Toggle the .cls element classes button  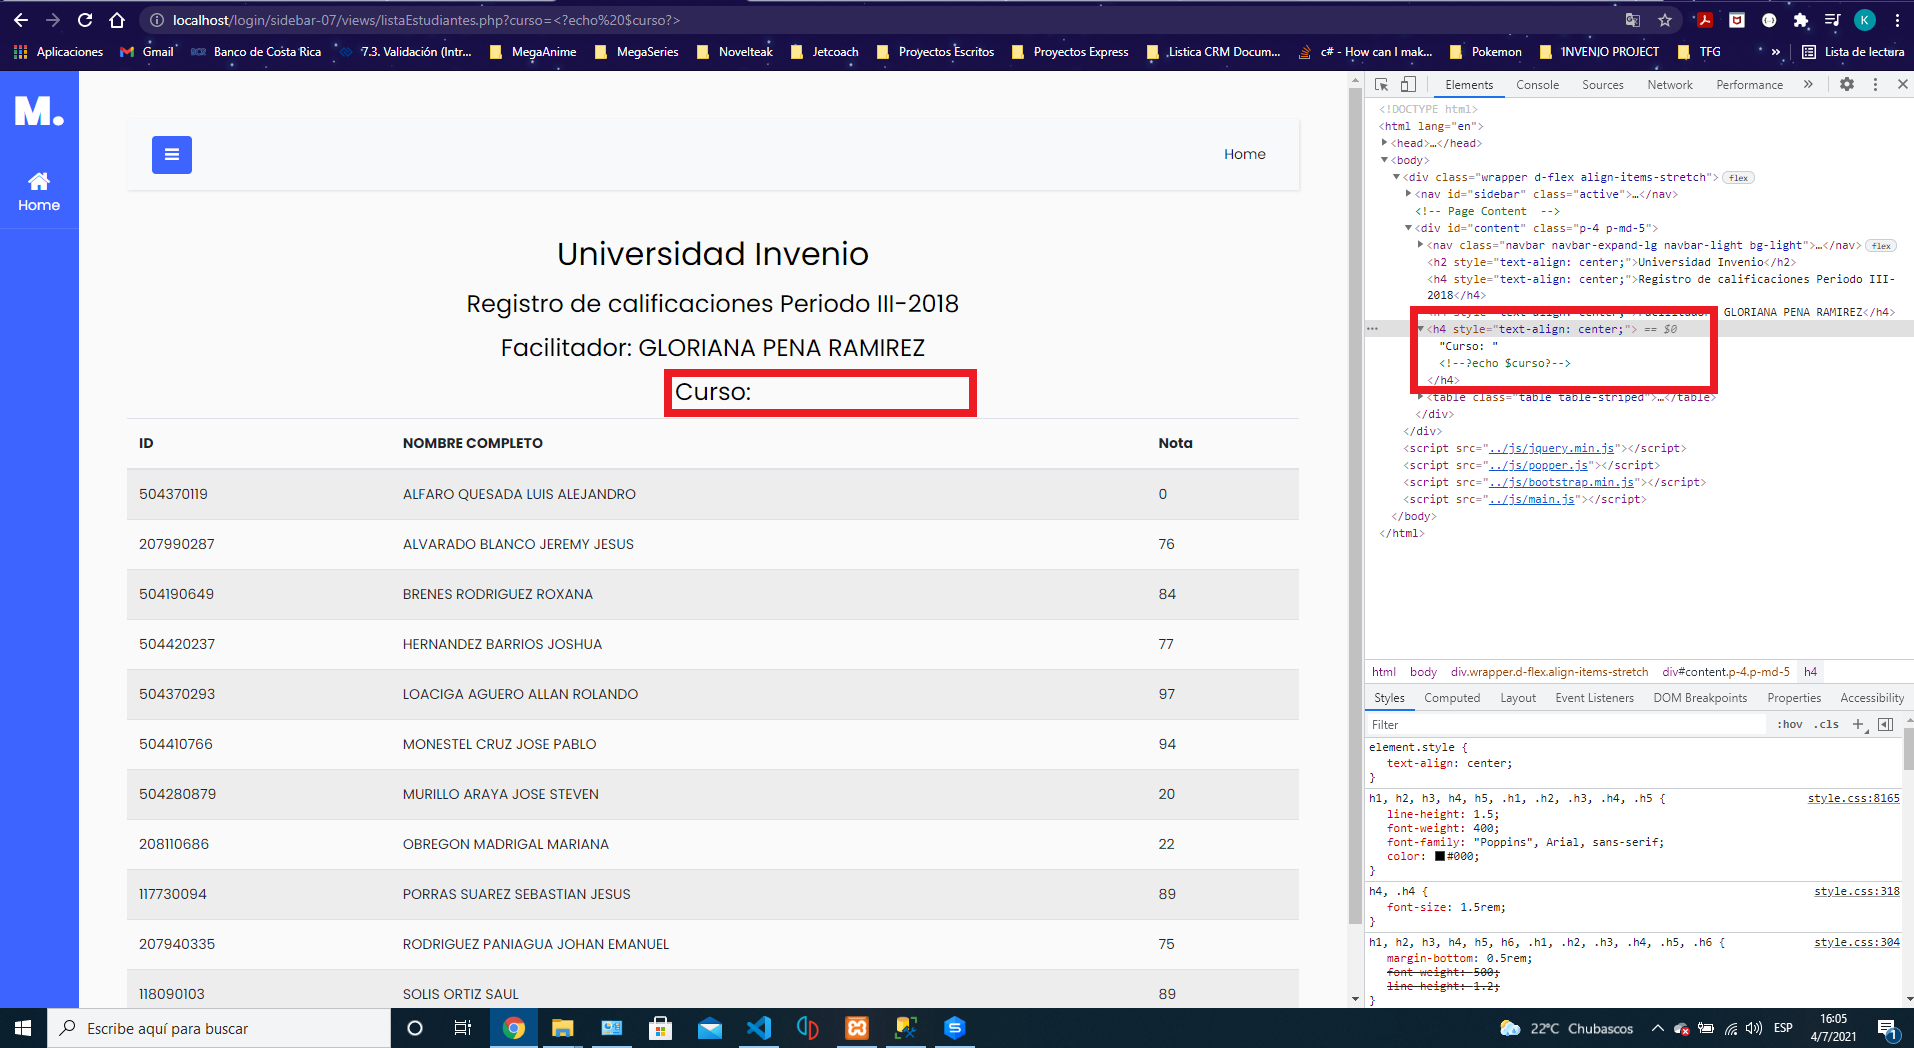coord(1827,724)
